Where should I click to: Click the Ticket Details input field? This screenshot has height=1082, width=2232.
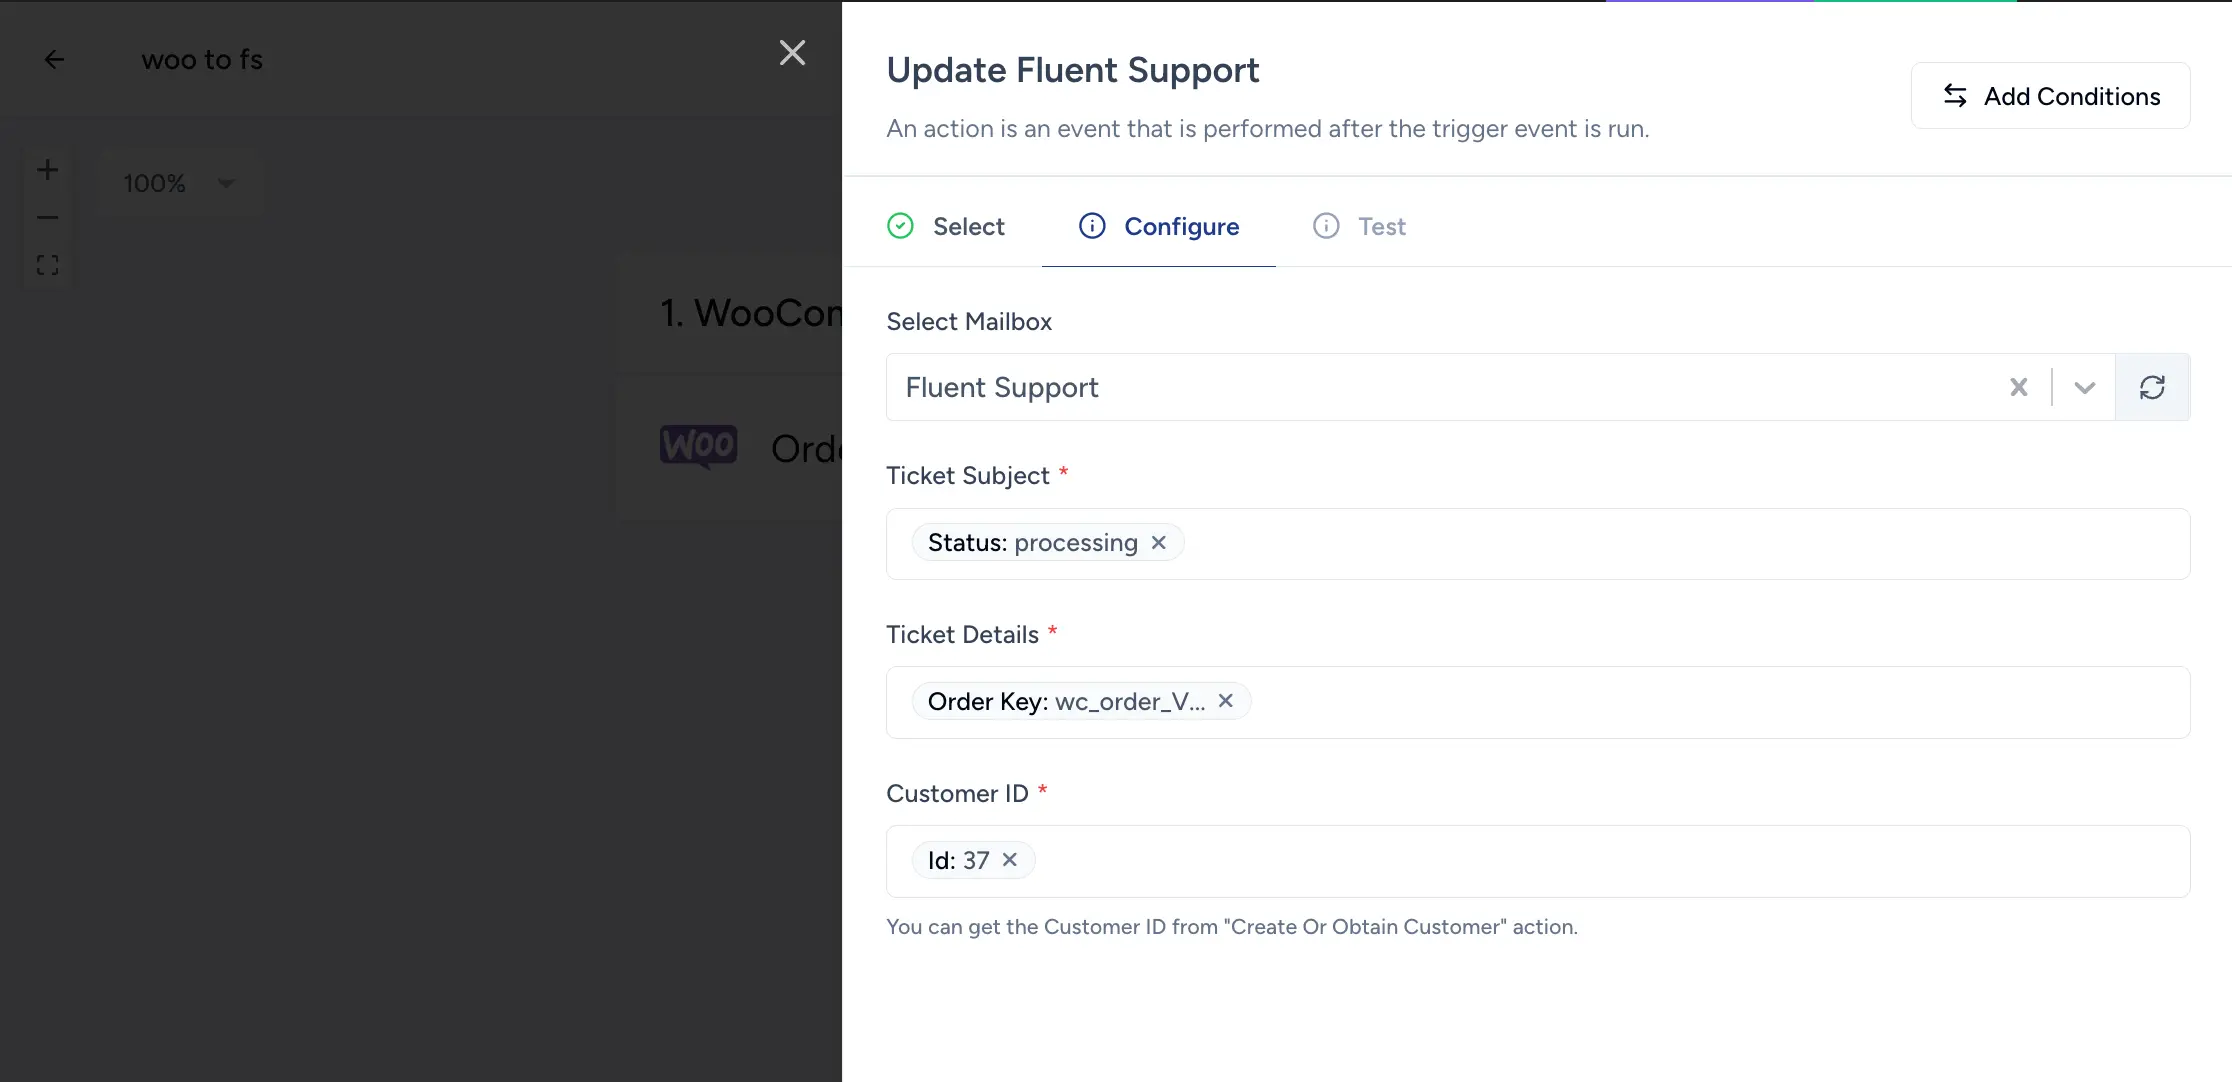point(1539,700)
